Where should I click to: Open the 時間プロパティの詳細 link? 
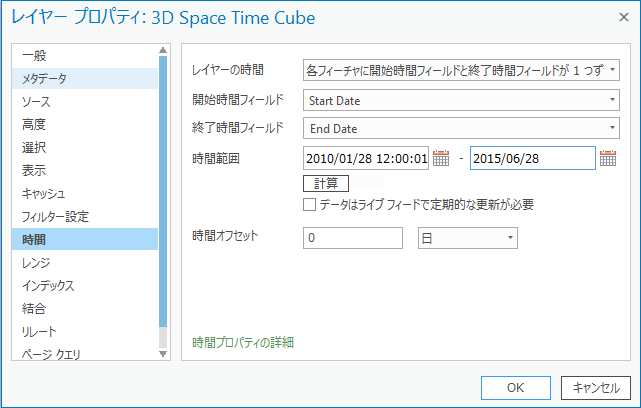[243, 343]
